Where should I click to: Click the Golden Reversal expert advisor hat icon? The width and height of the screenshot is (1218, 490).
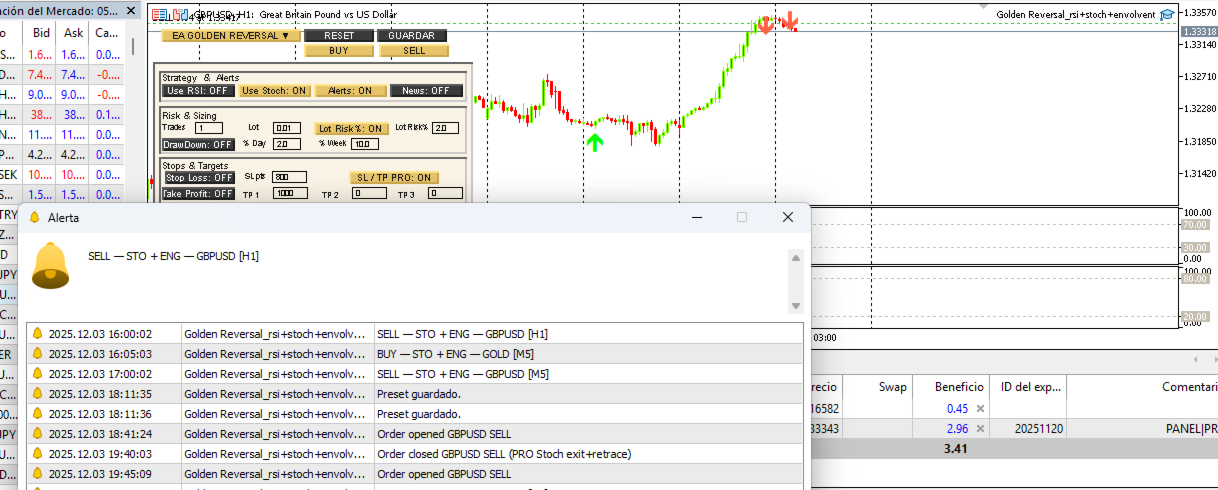tap(1166, 14)
